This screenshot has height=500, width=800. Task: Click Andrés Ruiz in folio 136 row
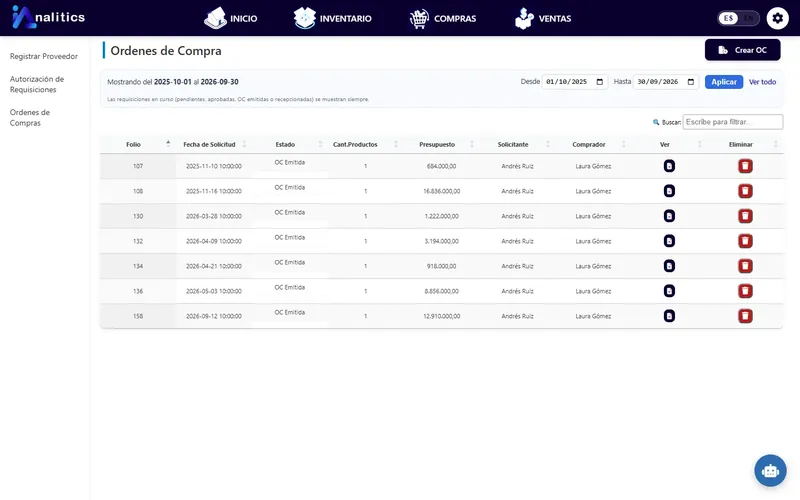[517, 291]
